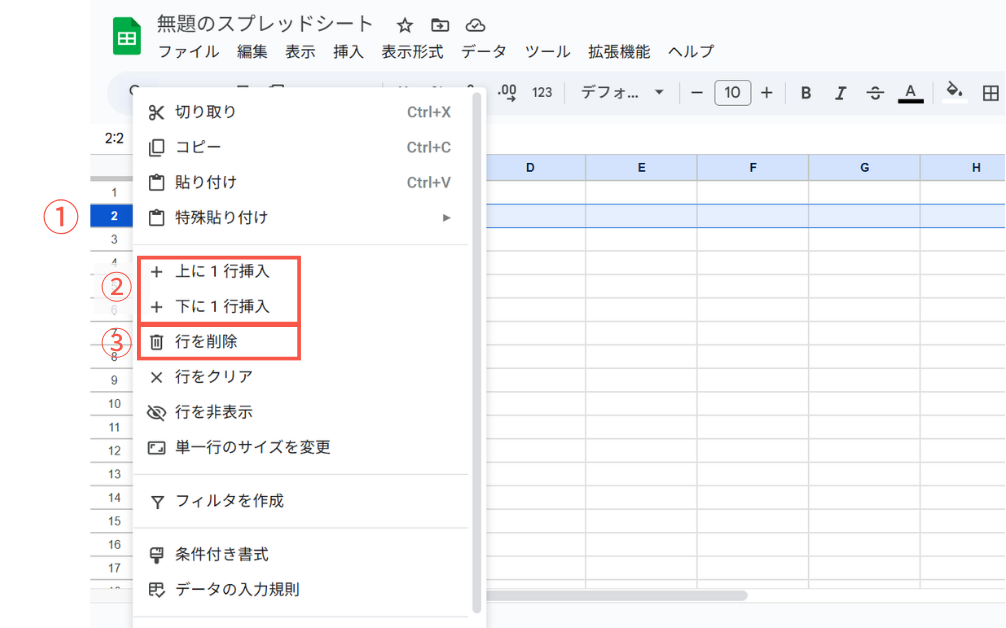The image size is (1006, 628).
Task: Select 行を削除 to delete the row
Action: (300, 342)
